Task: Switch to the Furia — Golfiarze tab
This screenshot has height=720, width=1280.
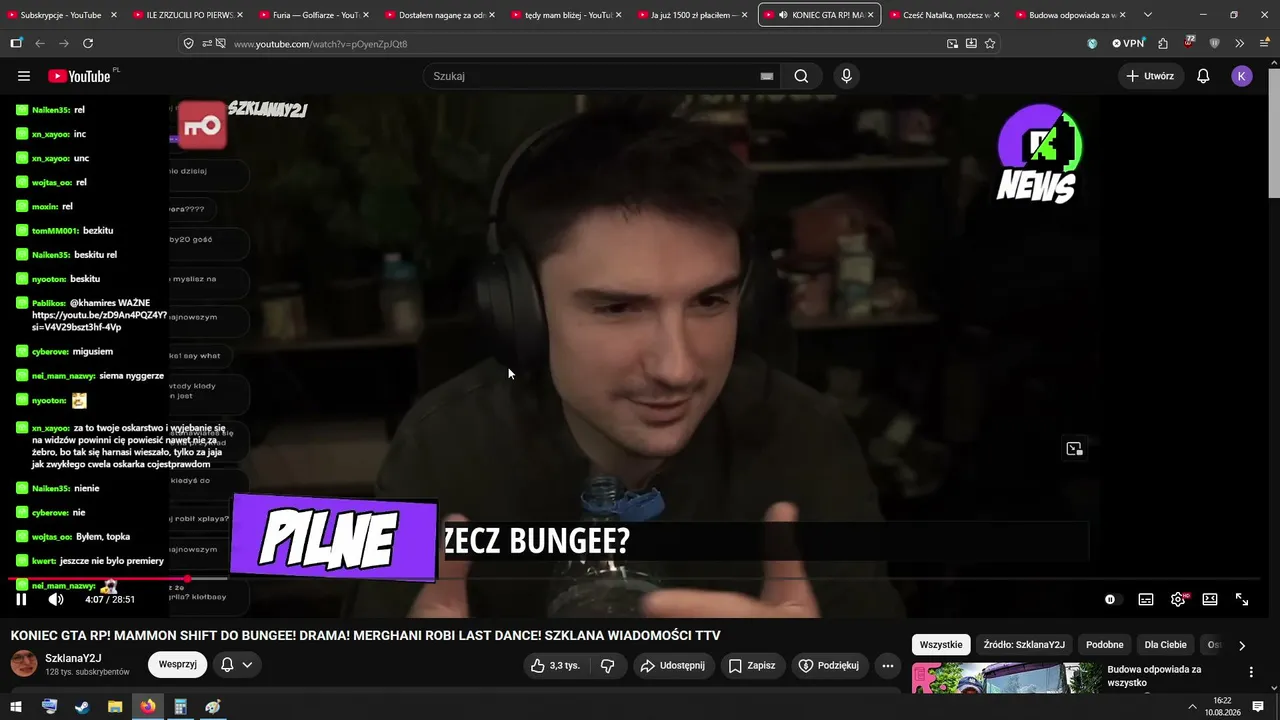Action: pyautogui.click(x=314, y=15)
